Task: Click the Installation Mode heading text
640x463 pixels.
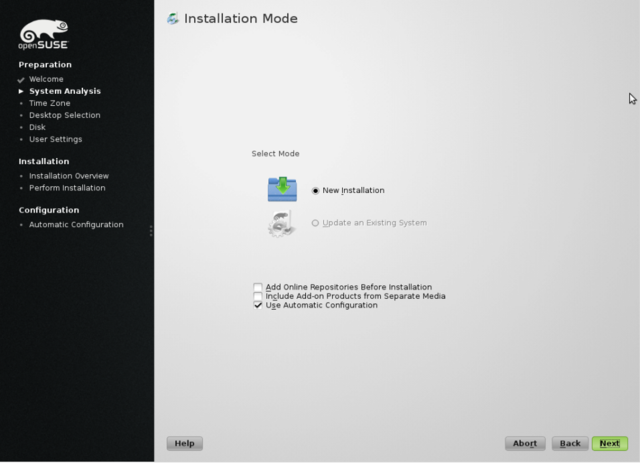Action: (x=241, y=19)
